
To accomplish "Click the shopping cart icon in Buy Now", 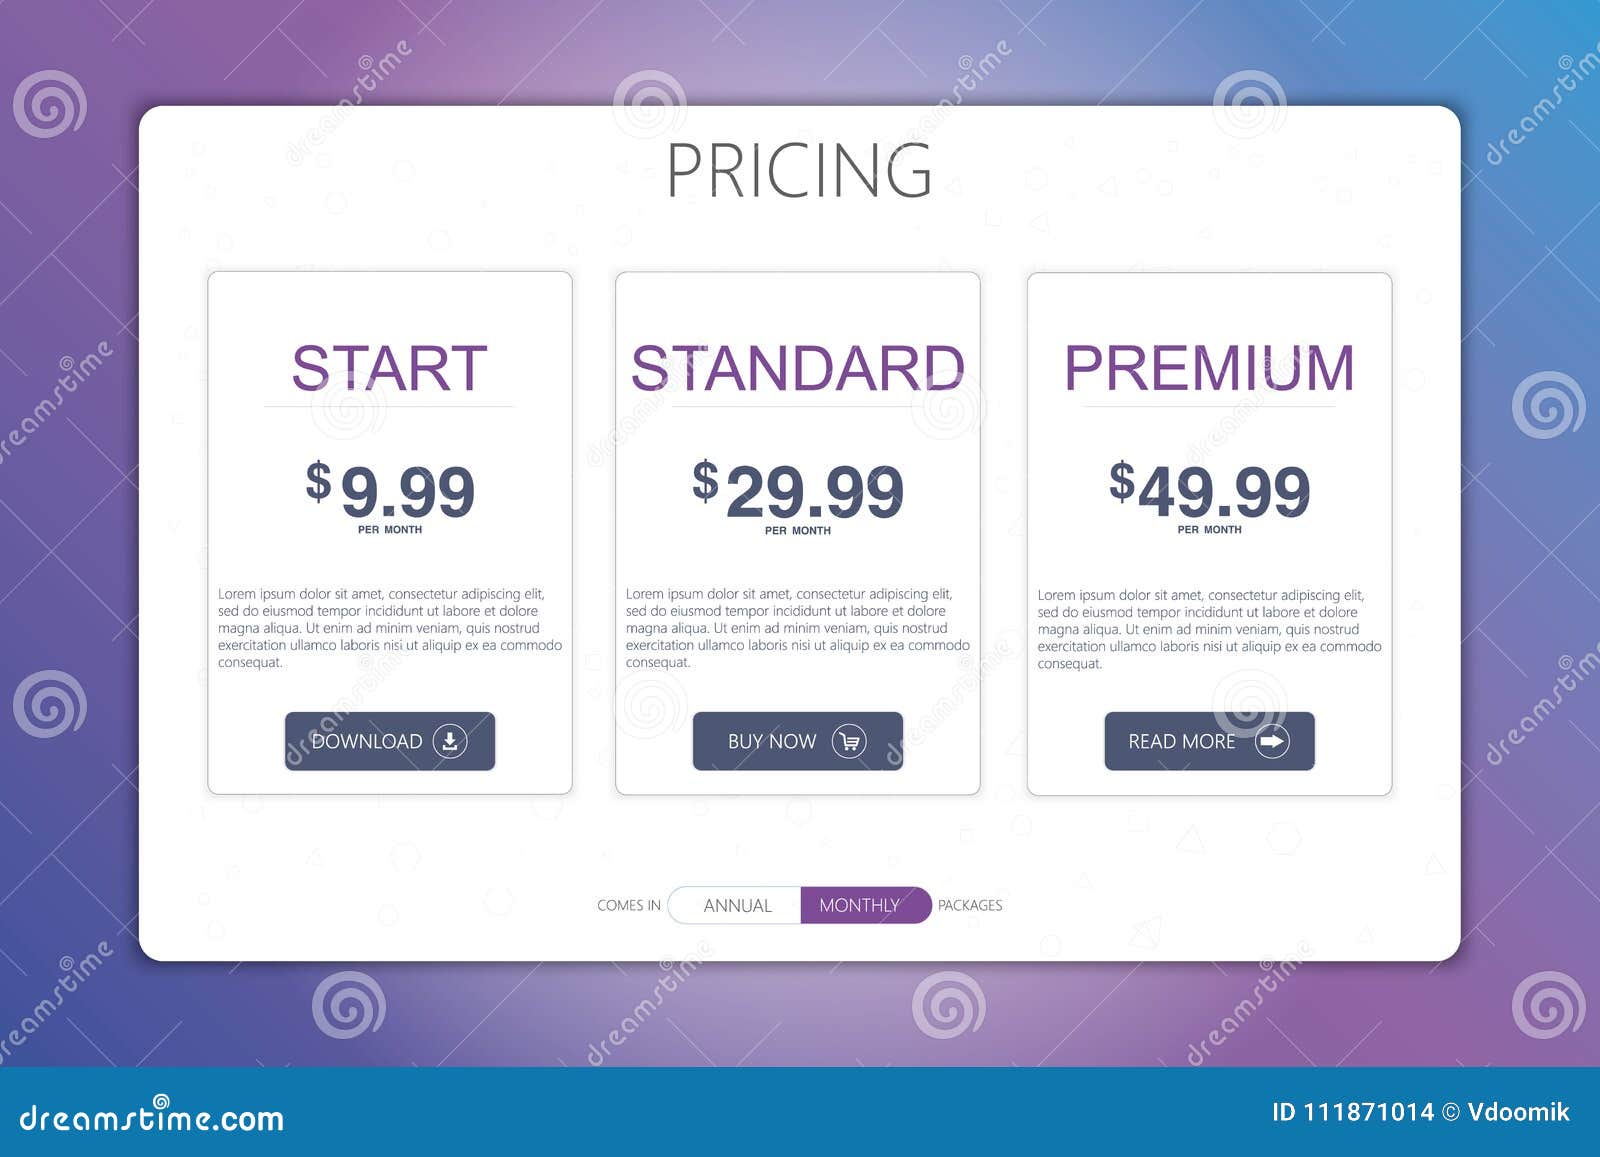I will pos(849,741).
